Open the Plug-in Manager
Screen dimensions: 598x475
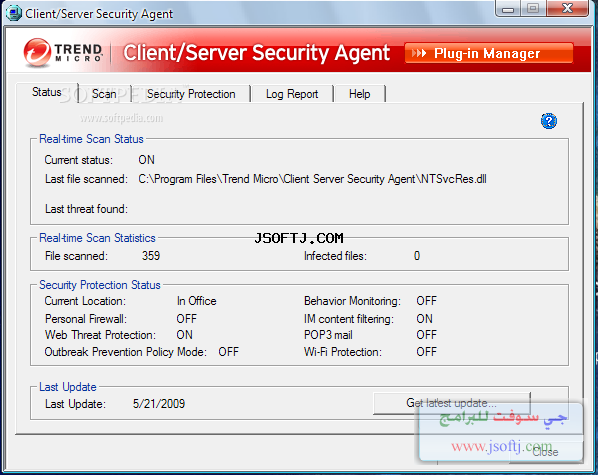click(489, 53)
